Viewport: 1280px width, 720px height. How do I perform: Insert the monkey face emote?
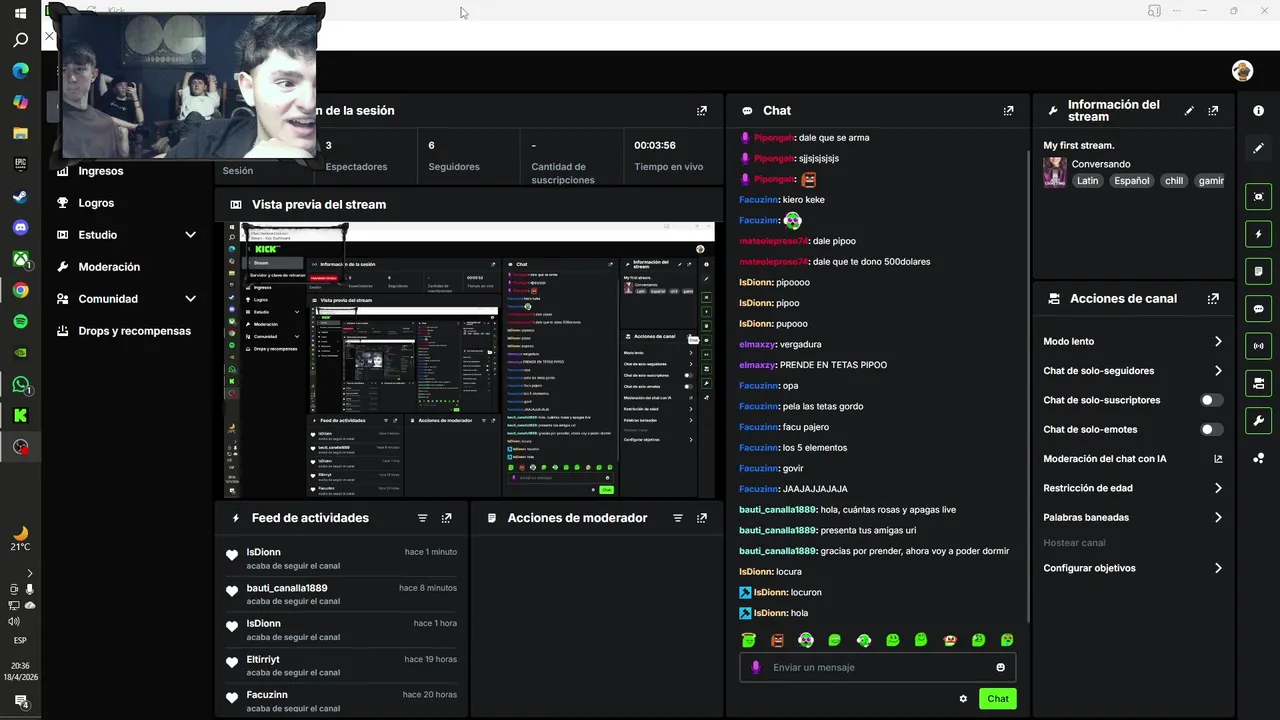[x=950, y=640]
